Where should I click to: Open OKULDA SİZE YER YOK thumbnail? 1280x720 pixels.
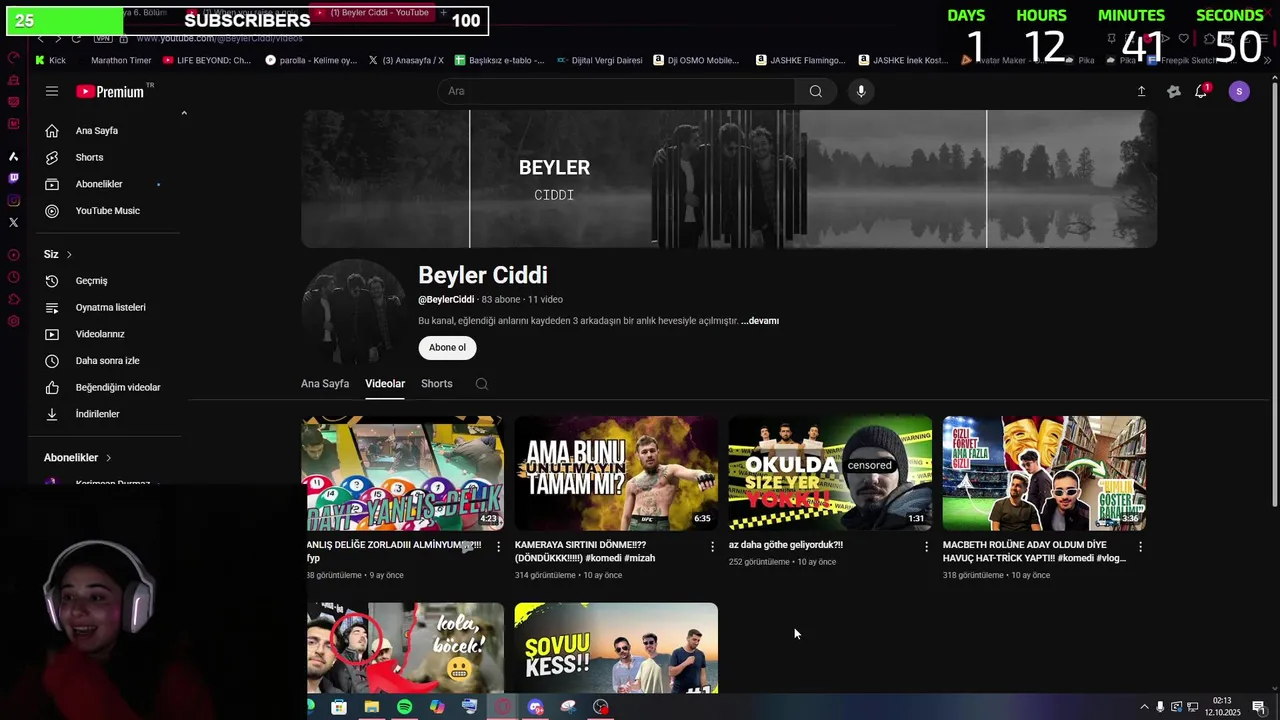(830, 473)
